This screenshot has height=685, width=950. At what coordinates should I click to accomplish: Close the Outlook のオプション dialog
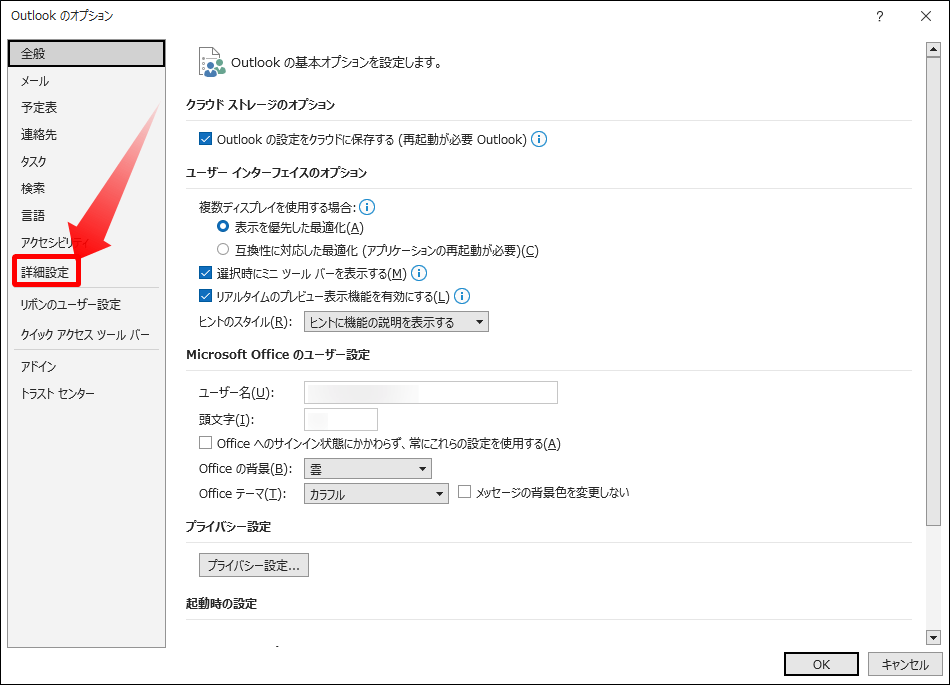pos(926,16)
